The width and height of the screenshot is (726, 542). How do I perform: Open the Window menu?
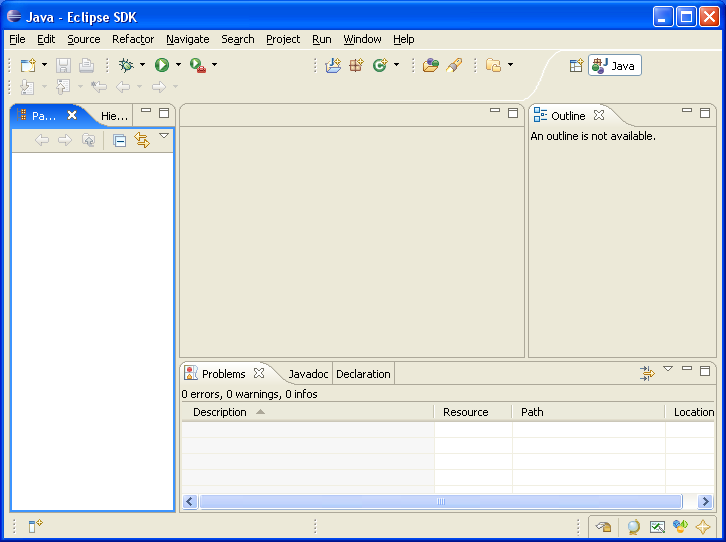[362, 39]
